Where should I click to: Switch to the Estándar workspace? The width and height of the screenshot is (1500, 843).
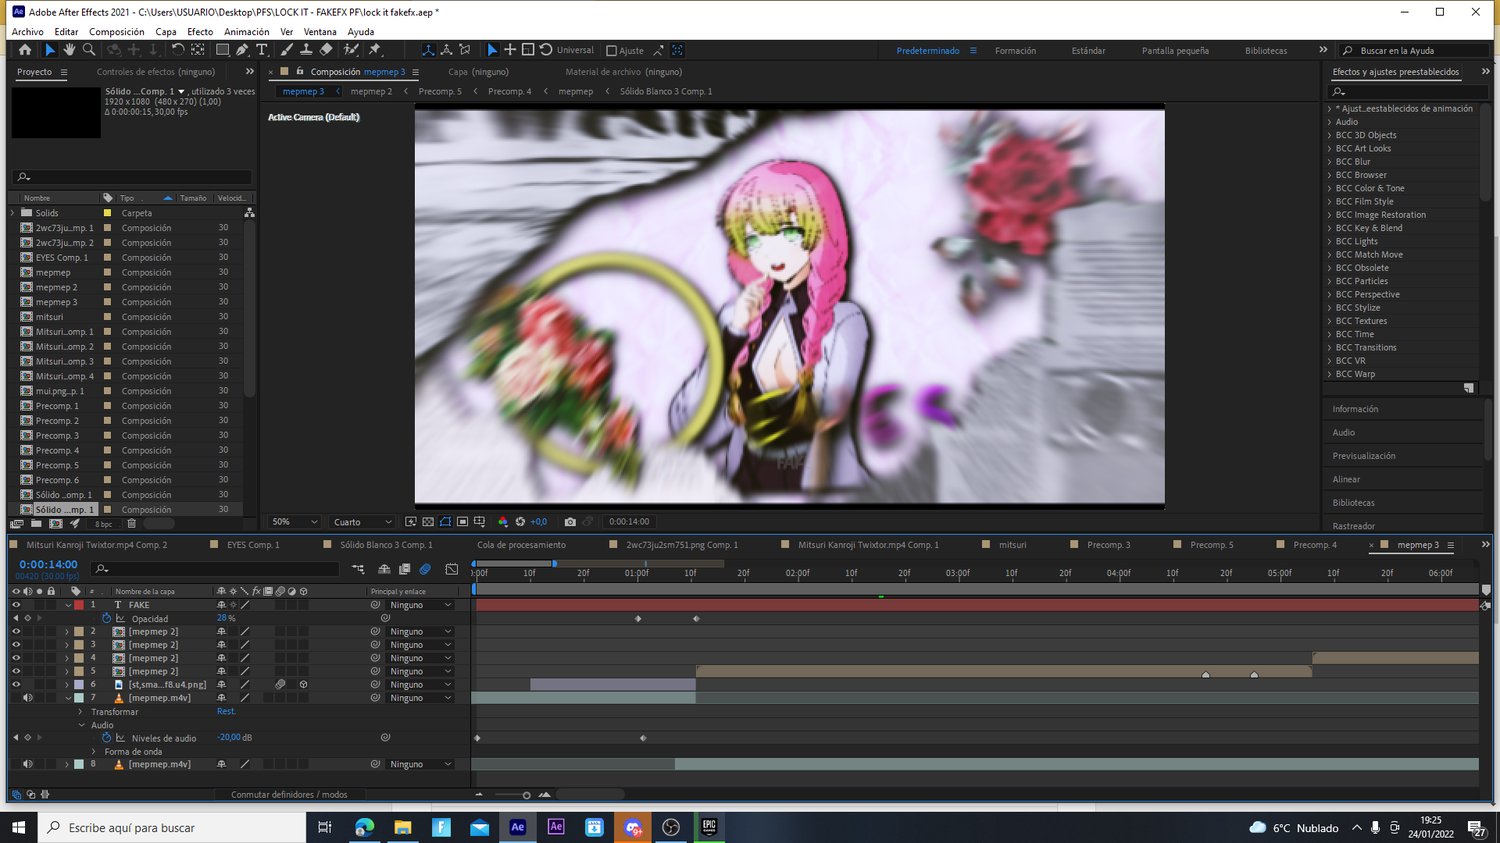tap(1088, 51)
